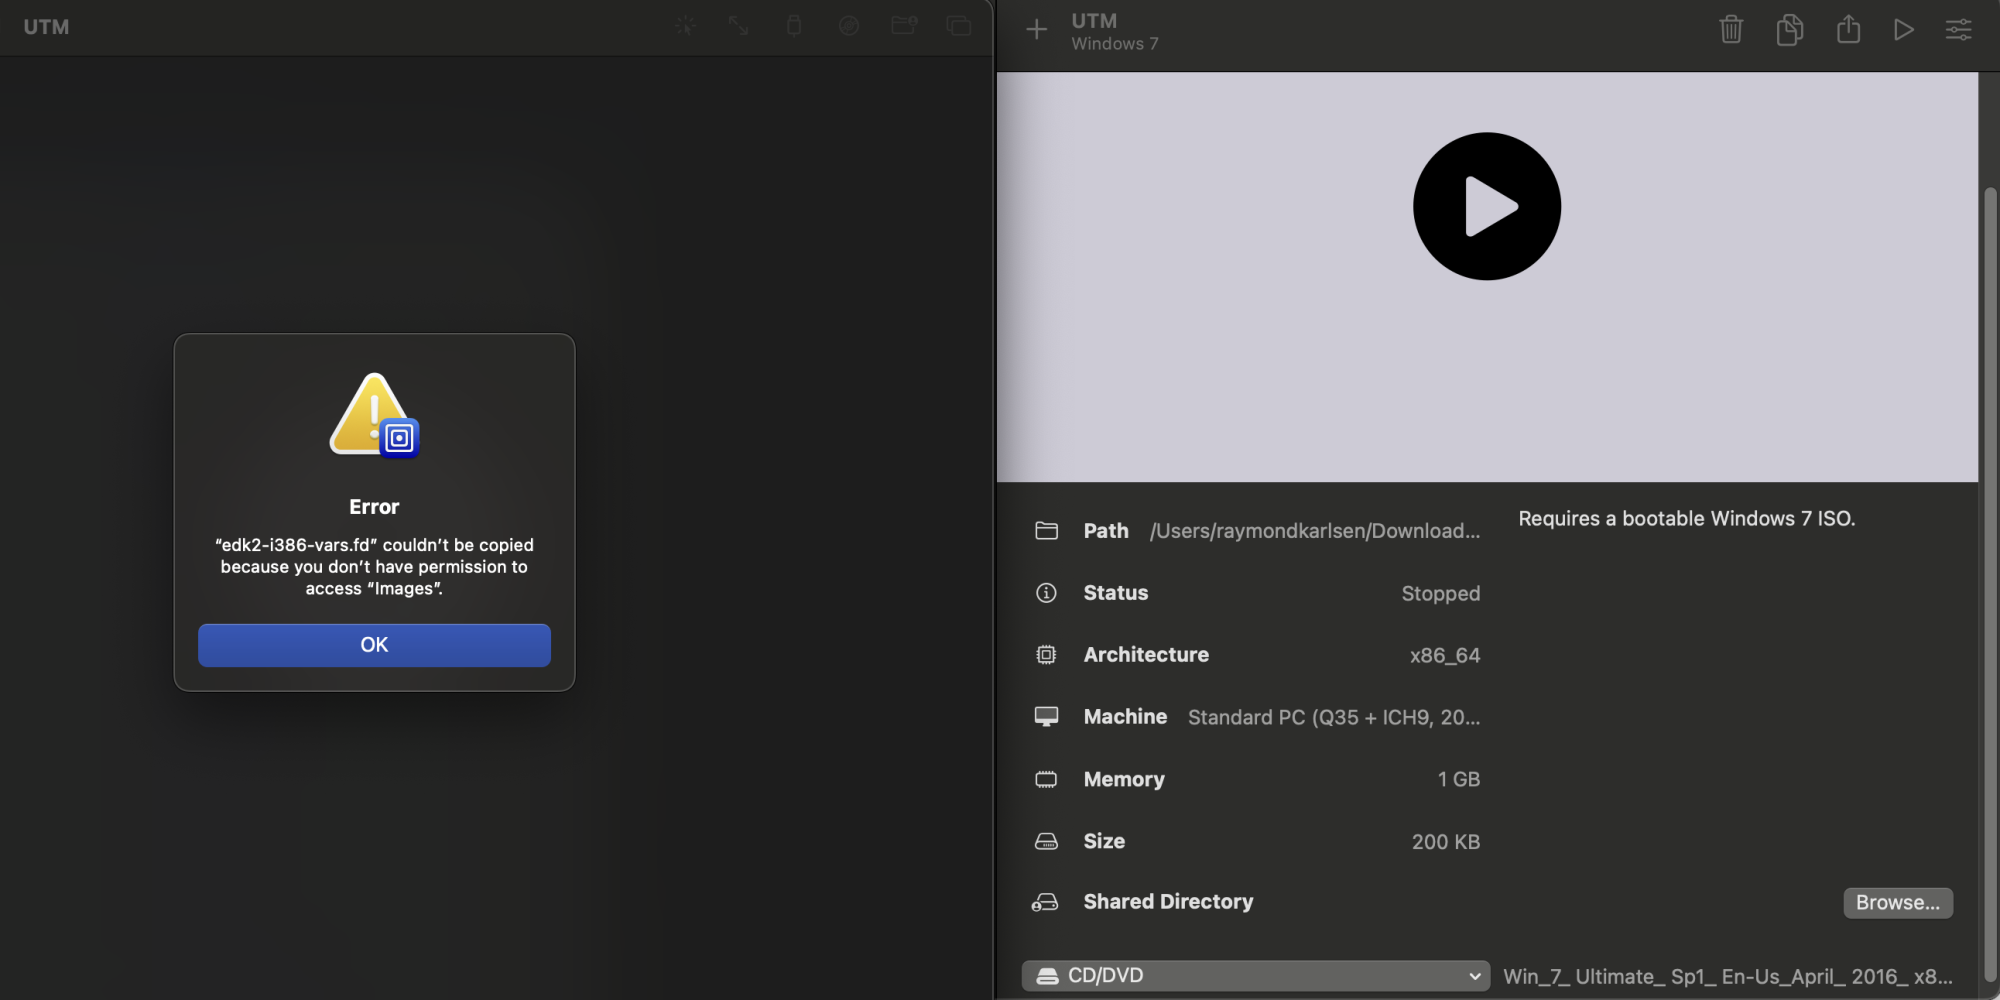Clone the VM with the duplicate icon
Image resolution: width=2000 pixels, height=1000 pixels.
click(1789, 29)
